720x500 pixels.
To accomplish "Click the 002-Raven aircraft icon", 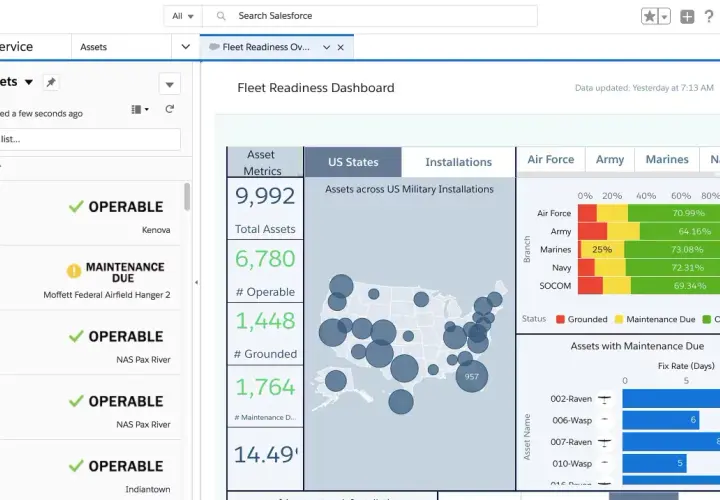I will coord(605,399).
